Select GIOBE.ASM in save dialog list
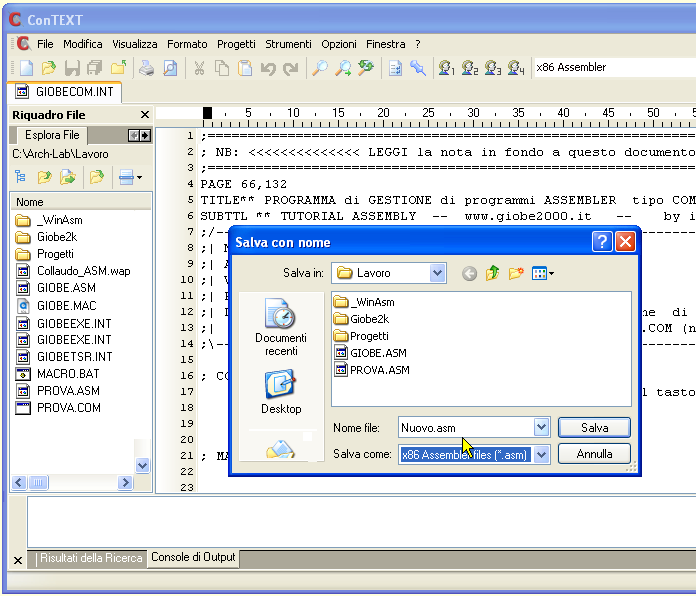696x596 pixels. [371, 353]
